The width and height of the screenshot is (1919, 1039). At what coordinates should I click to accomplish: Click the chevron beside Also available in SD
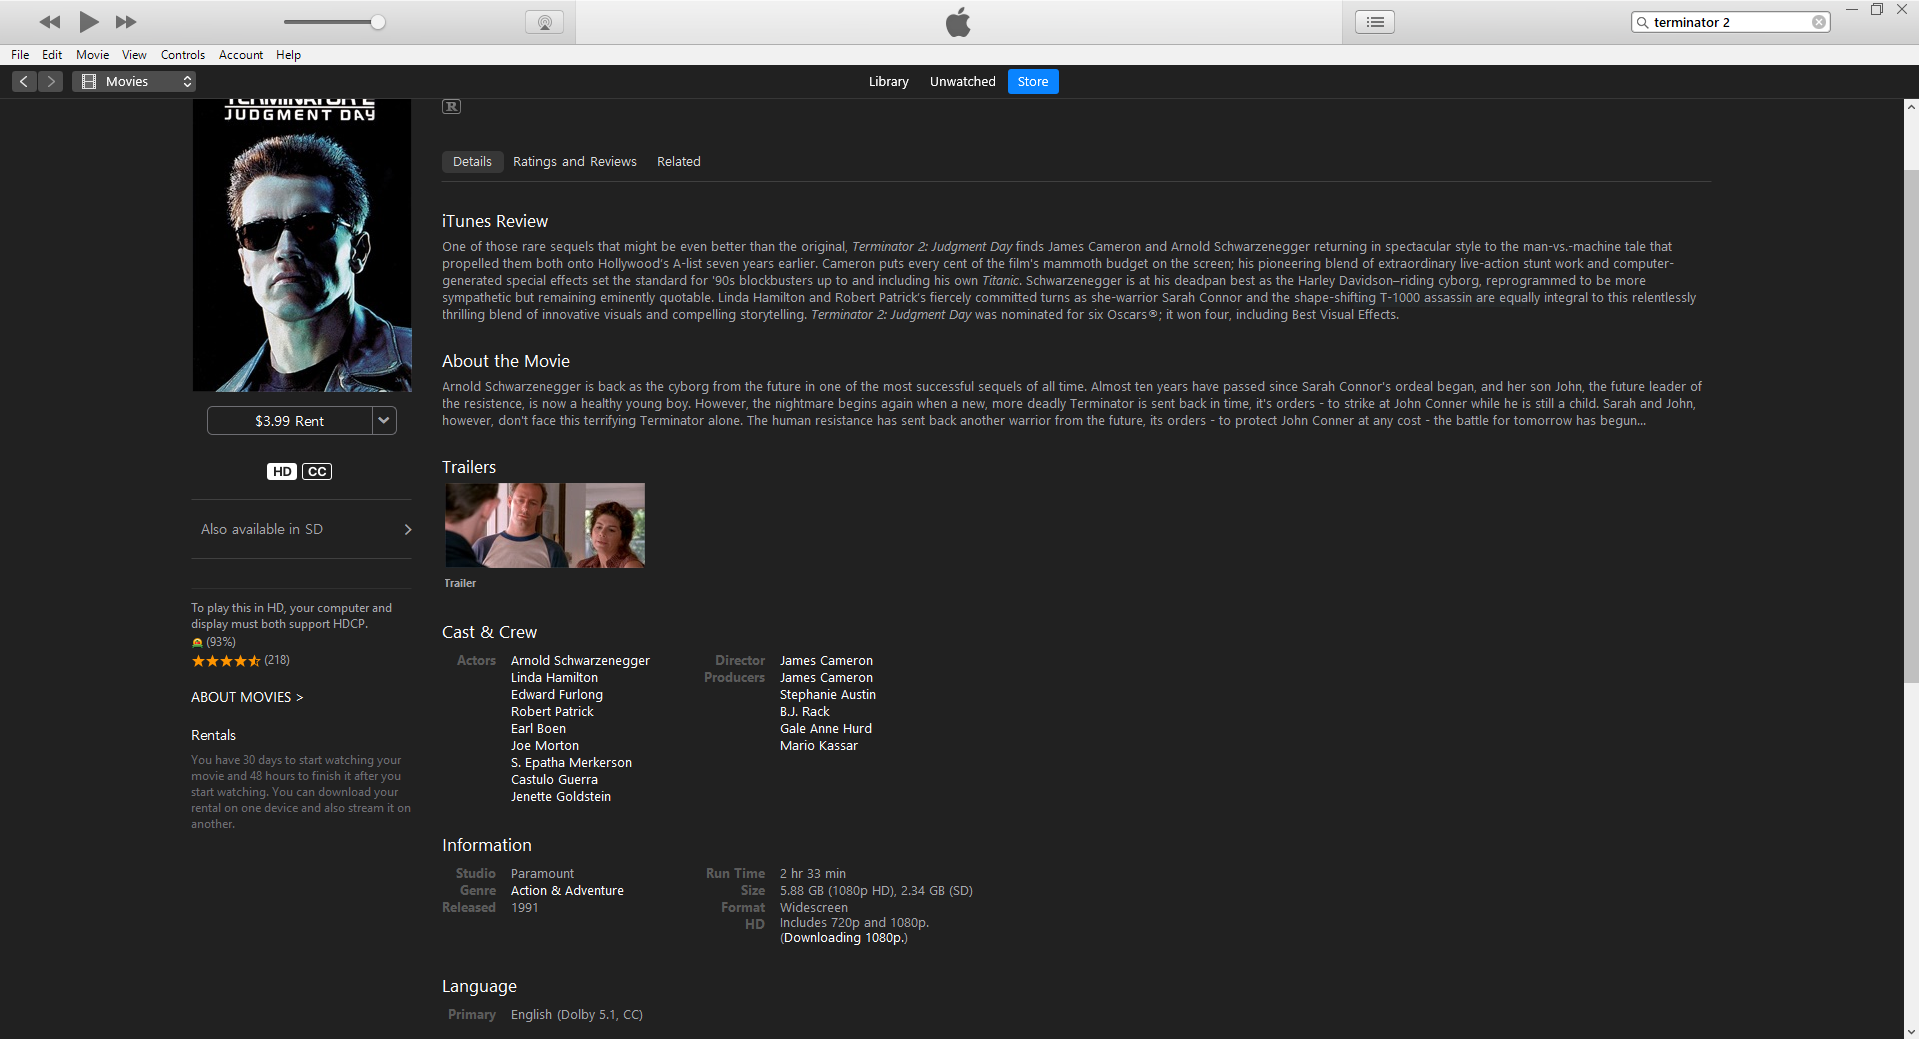408,529
